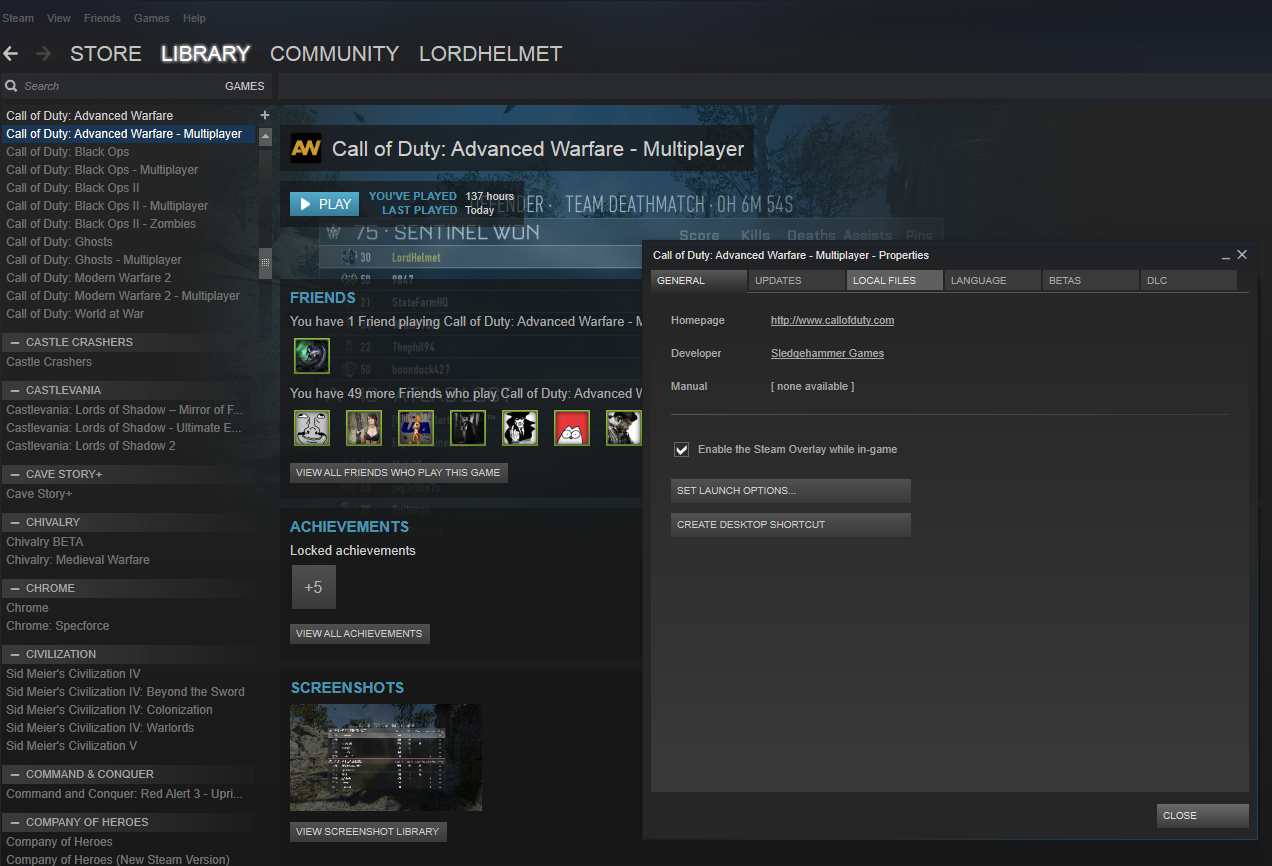1272x866 pixels.
Task: Toggle Enable the Steam Overlay checkbox
Action: click(x=681, y=450)
